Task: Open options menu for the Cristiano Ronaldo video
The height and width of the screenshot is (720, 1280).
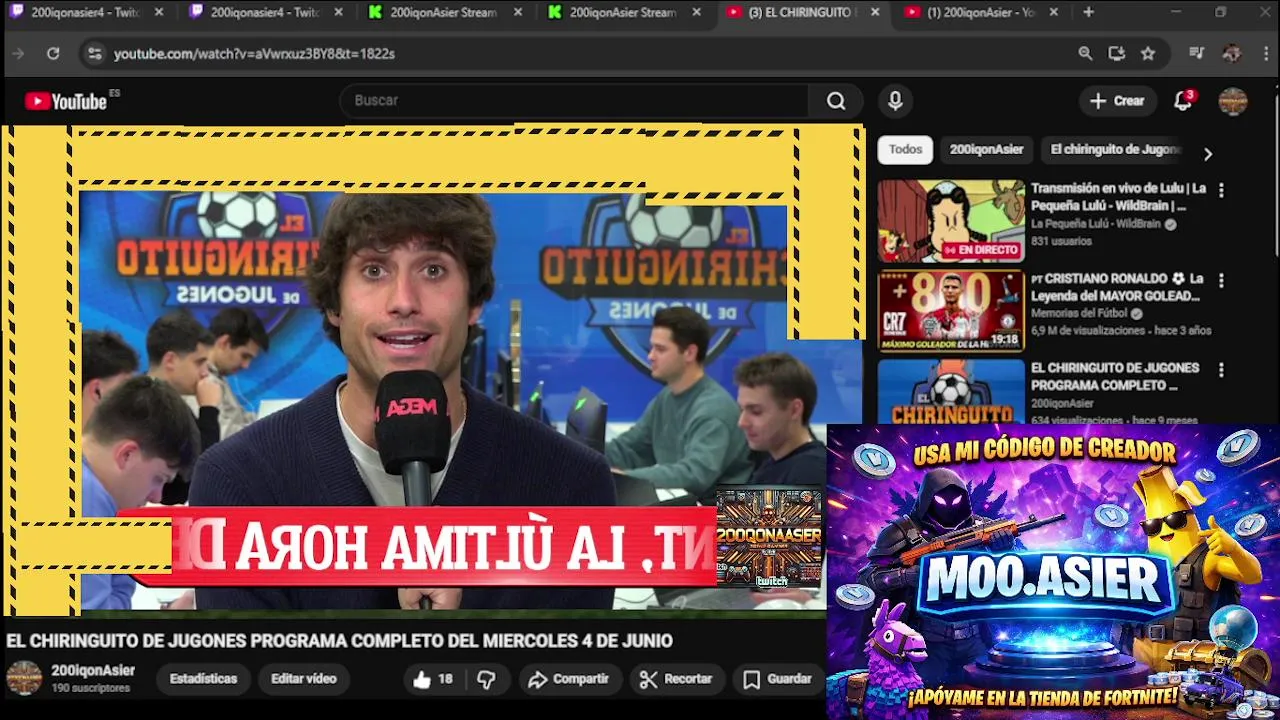Action: (x=1220, y=280)
